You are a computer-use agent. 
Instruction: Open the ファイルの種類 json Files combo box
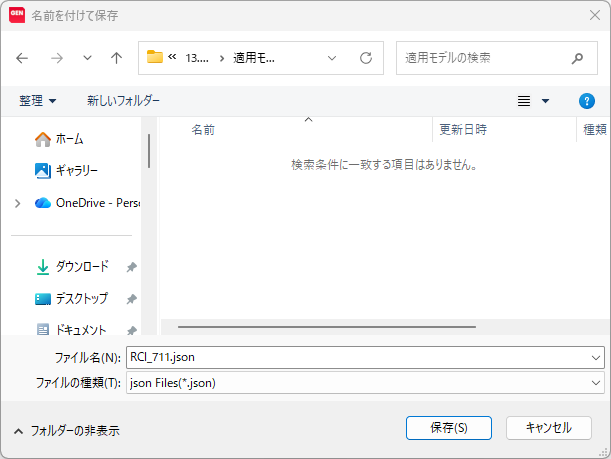pos(365,383)
